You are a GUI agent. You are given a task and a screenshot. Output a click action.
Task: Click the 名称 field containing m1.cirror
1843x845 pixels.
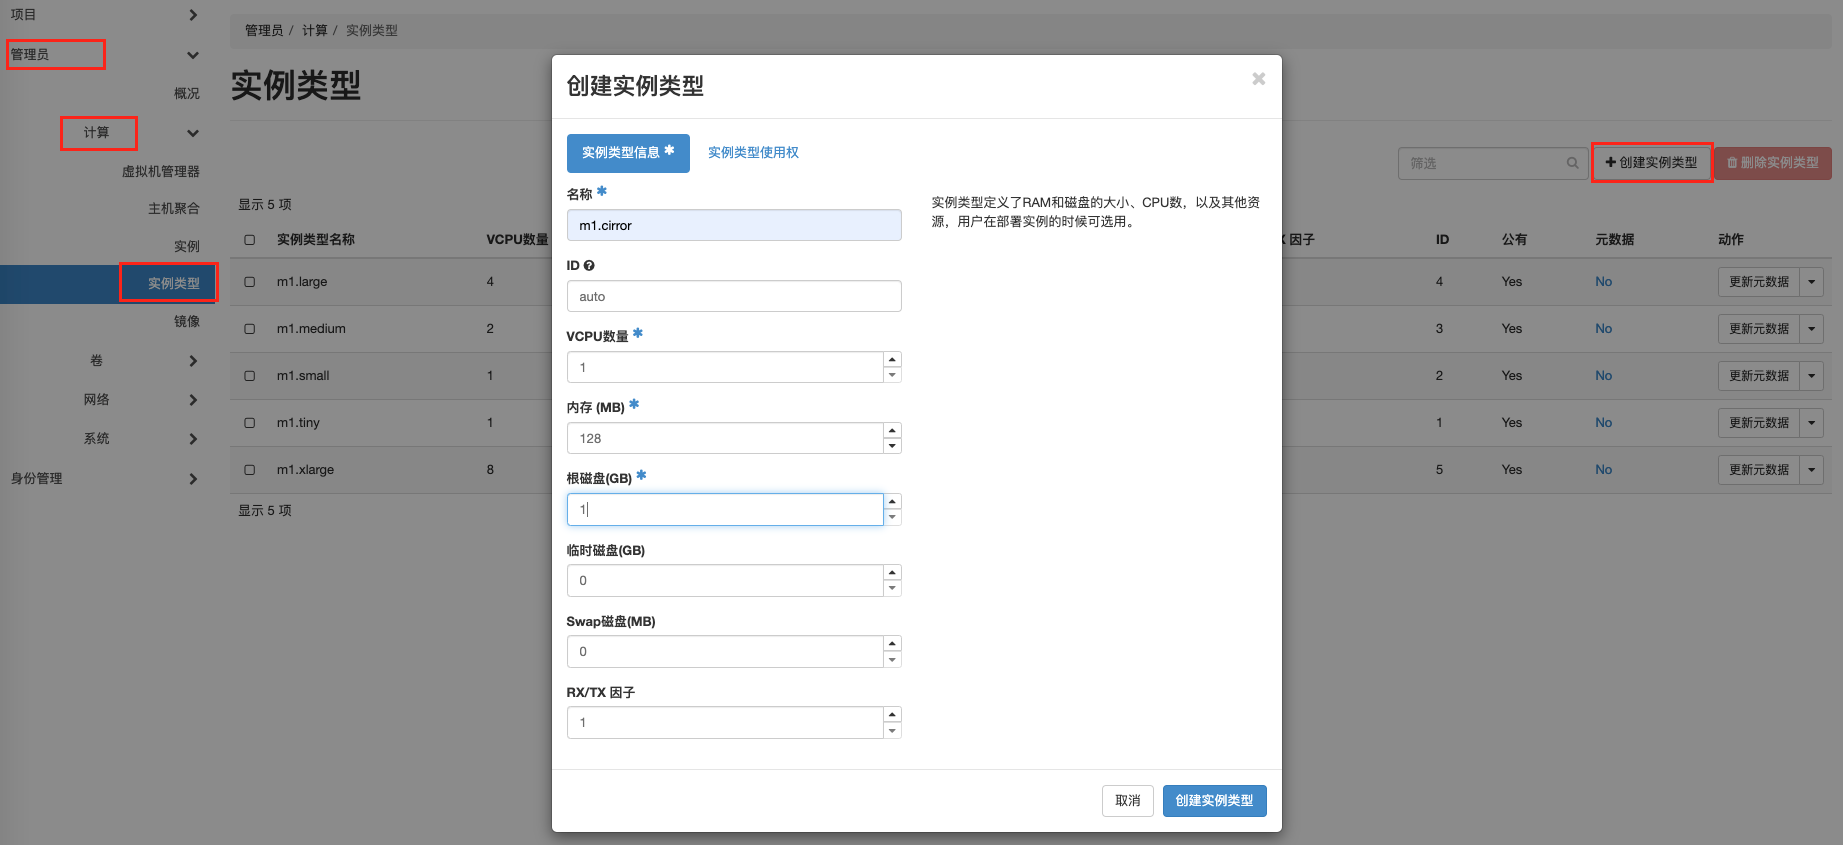point(734,225)
